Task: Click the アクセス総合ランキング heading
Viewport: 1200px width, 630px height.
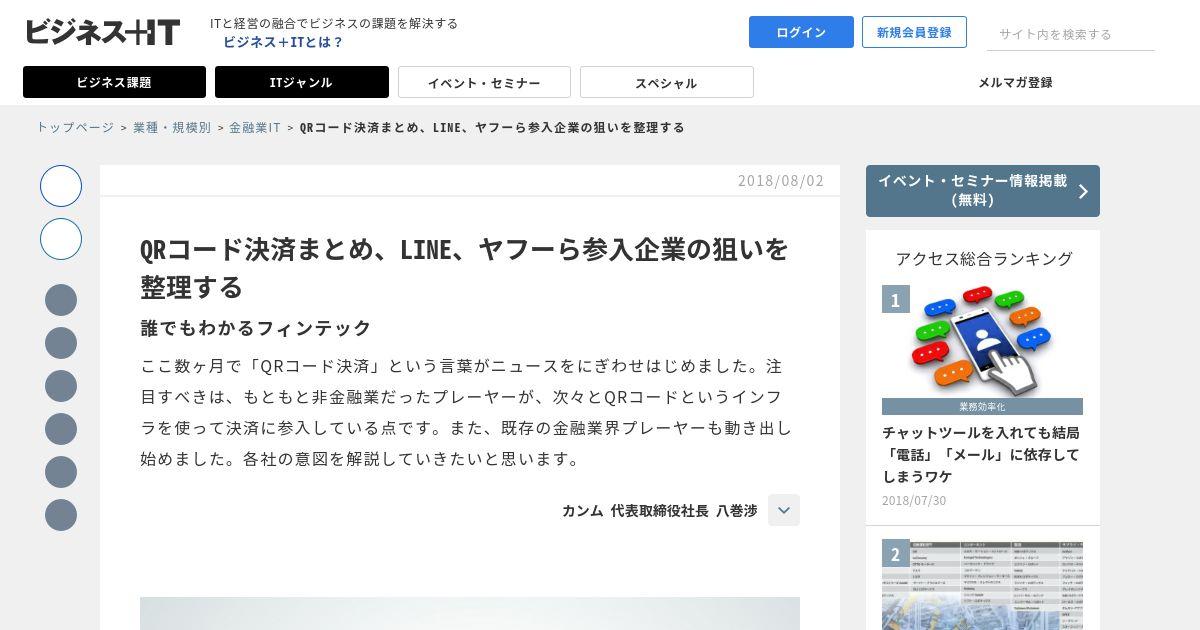Action: click(984, 258)
